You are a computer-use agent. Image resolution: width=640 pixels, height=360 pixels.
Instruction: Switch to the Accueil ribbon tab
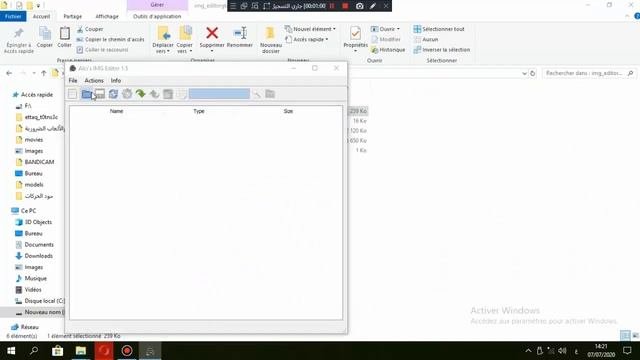41,16
